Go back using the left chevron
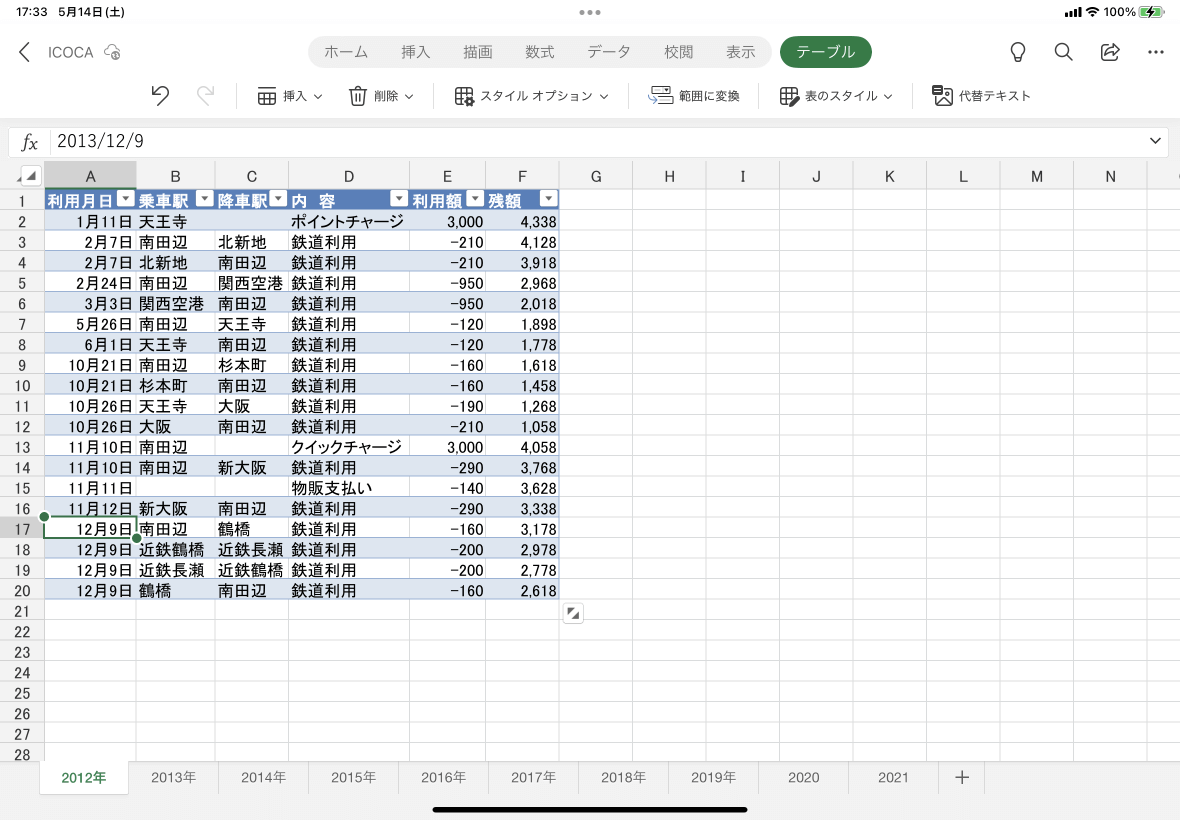Viewport: 1180px width, 820px height. (x=24, y=52)
